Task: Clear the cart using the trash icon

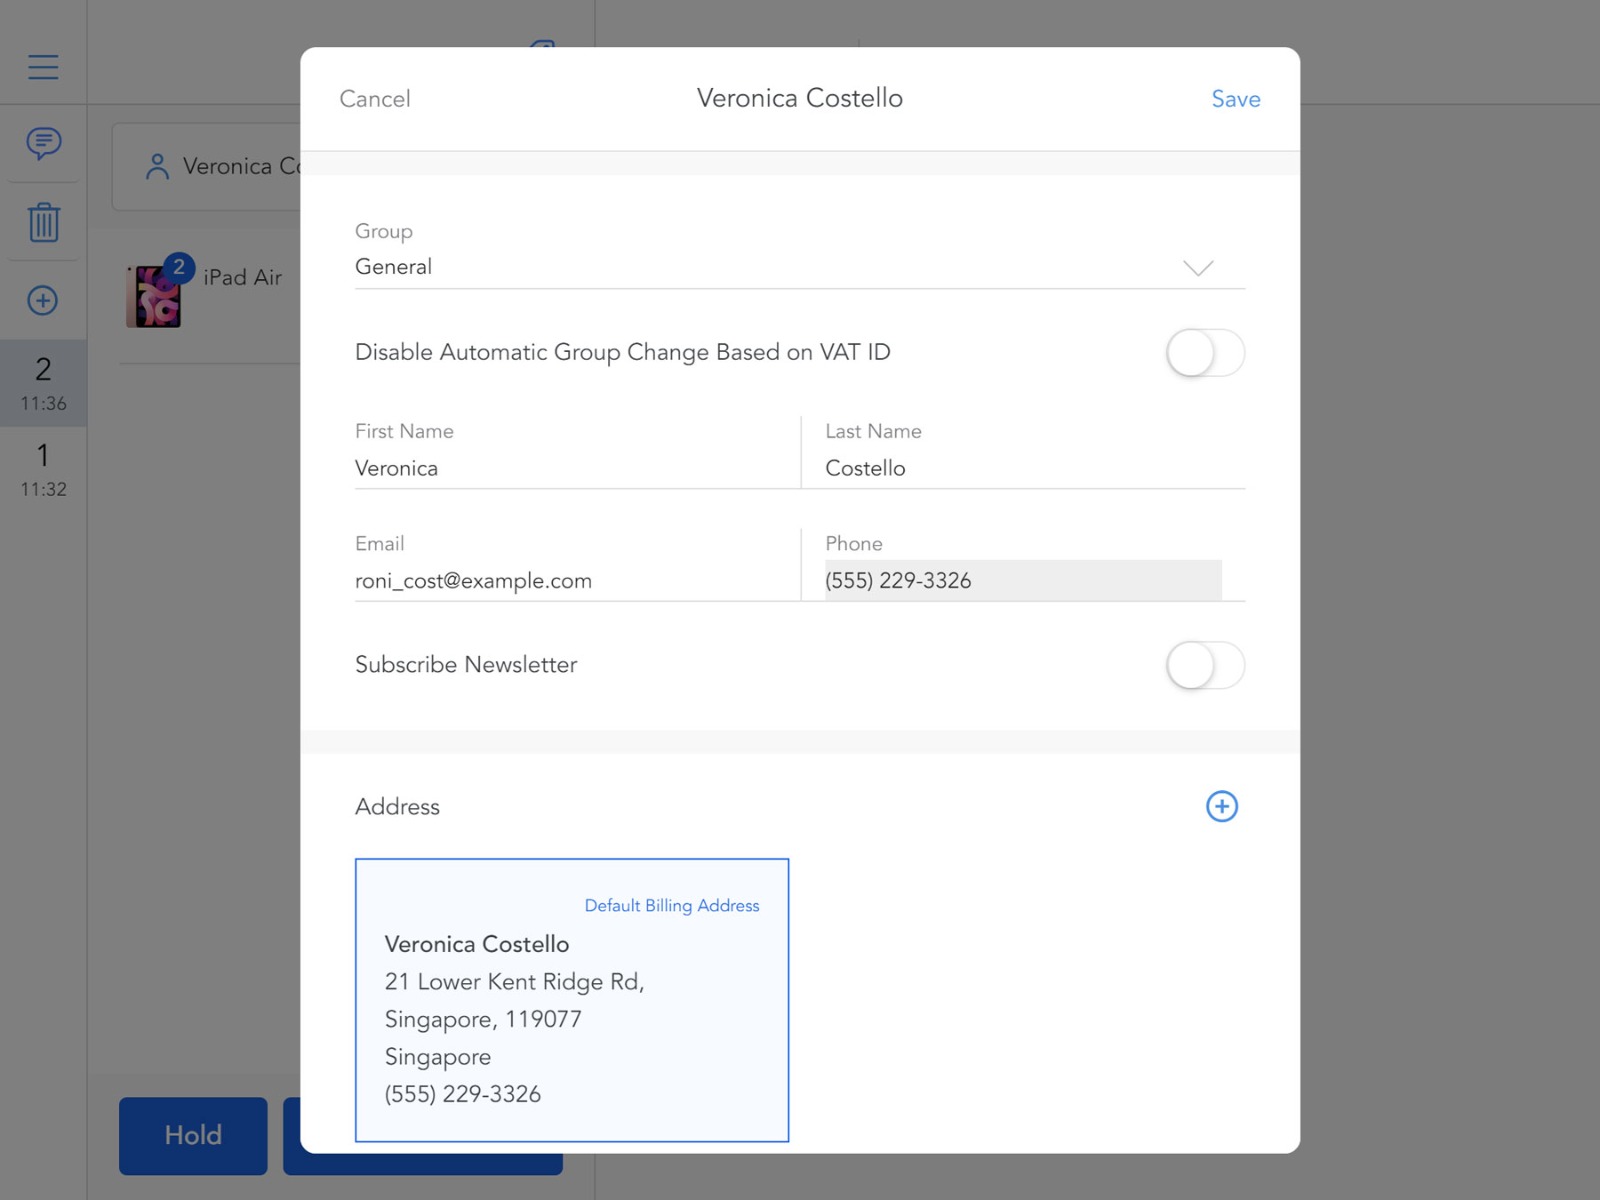Action: tap(43, 223)
